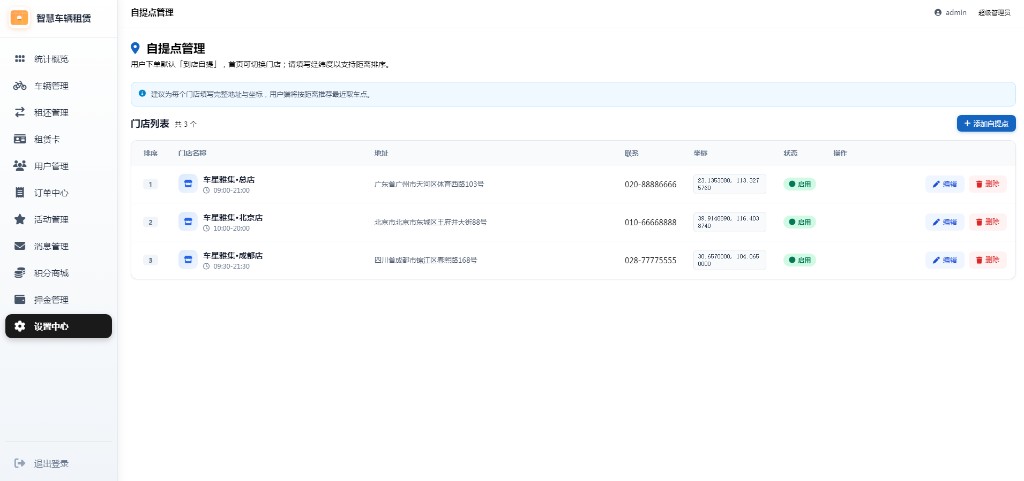1024x481 pixels.
Task: Click the blue location pin icon
Action: [135, 48]
